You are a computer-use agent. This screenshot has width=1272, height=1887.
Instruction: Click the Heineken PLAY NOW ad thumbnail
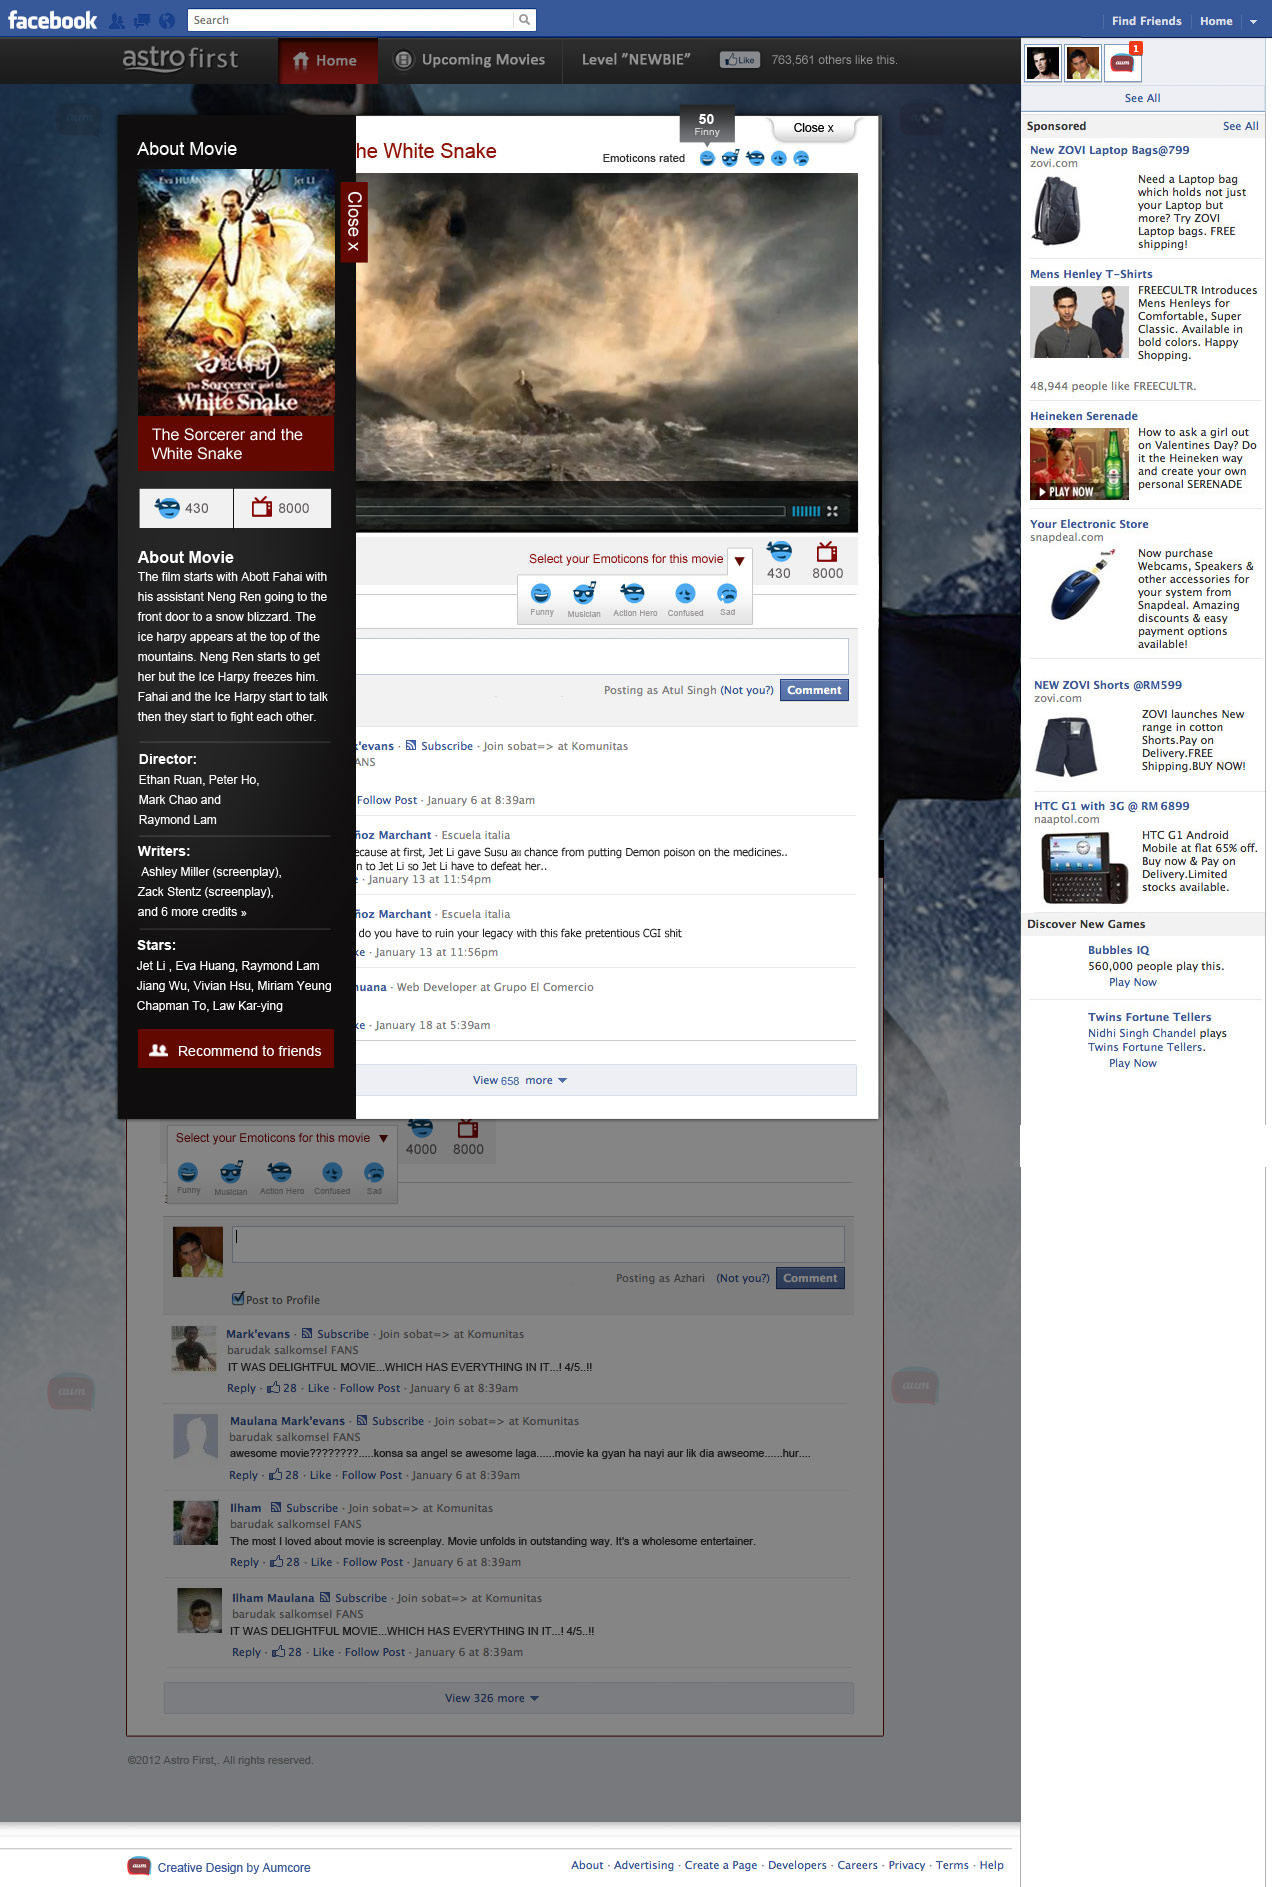tap(1080, 463)
